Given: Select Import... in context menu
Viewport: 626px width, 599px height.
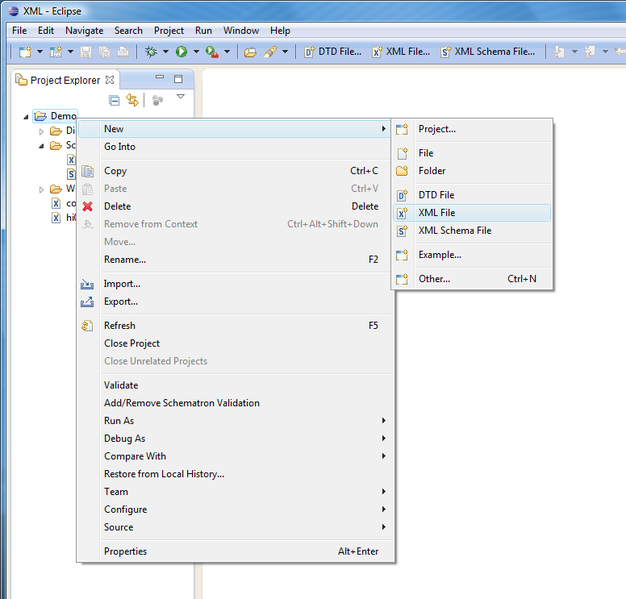Looking at the screenshot, I should pyautogui.click(x=234, y=284).
